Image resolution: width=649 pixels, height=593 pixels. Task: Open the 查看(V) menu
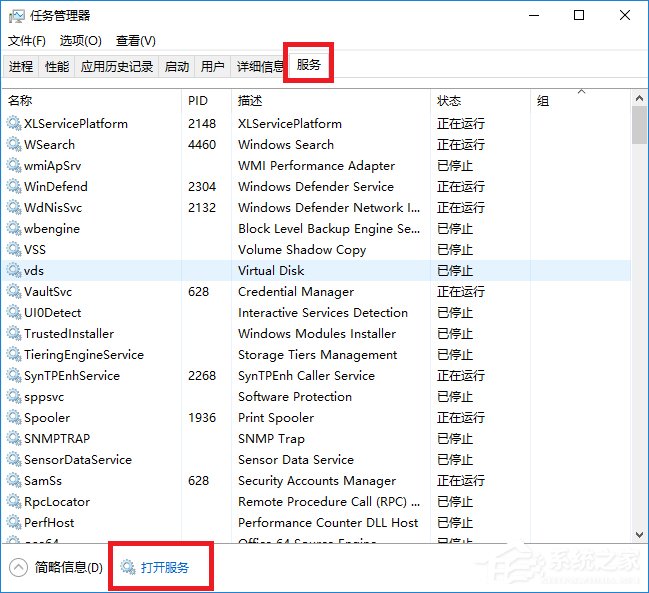click(136, 41)
